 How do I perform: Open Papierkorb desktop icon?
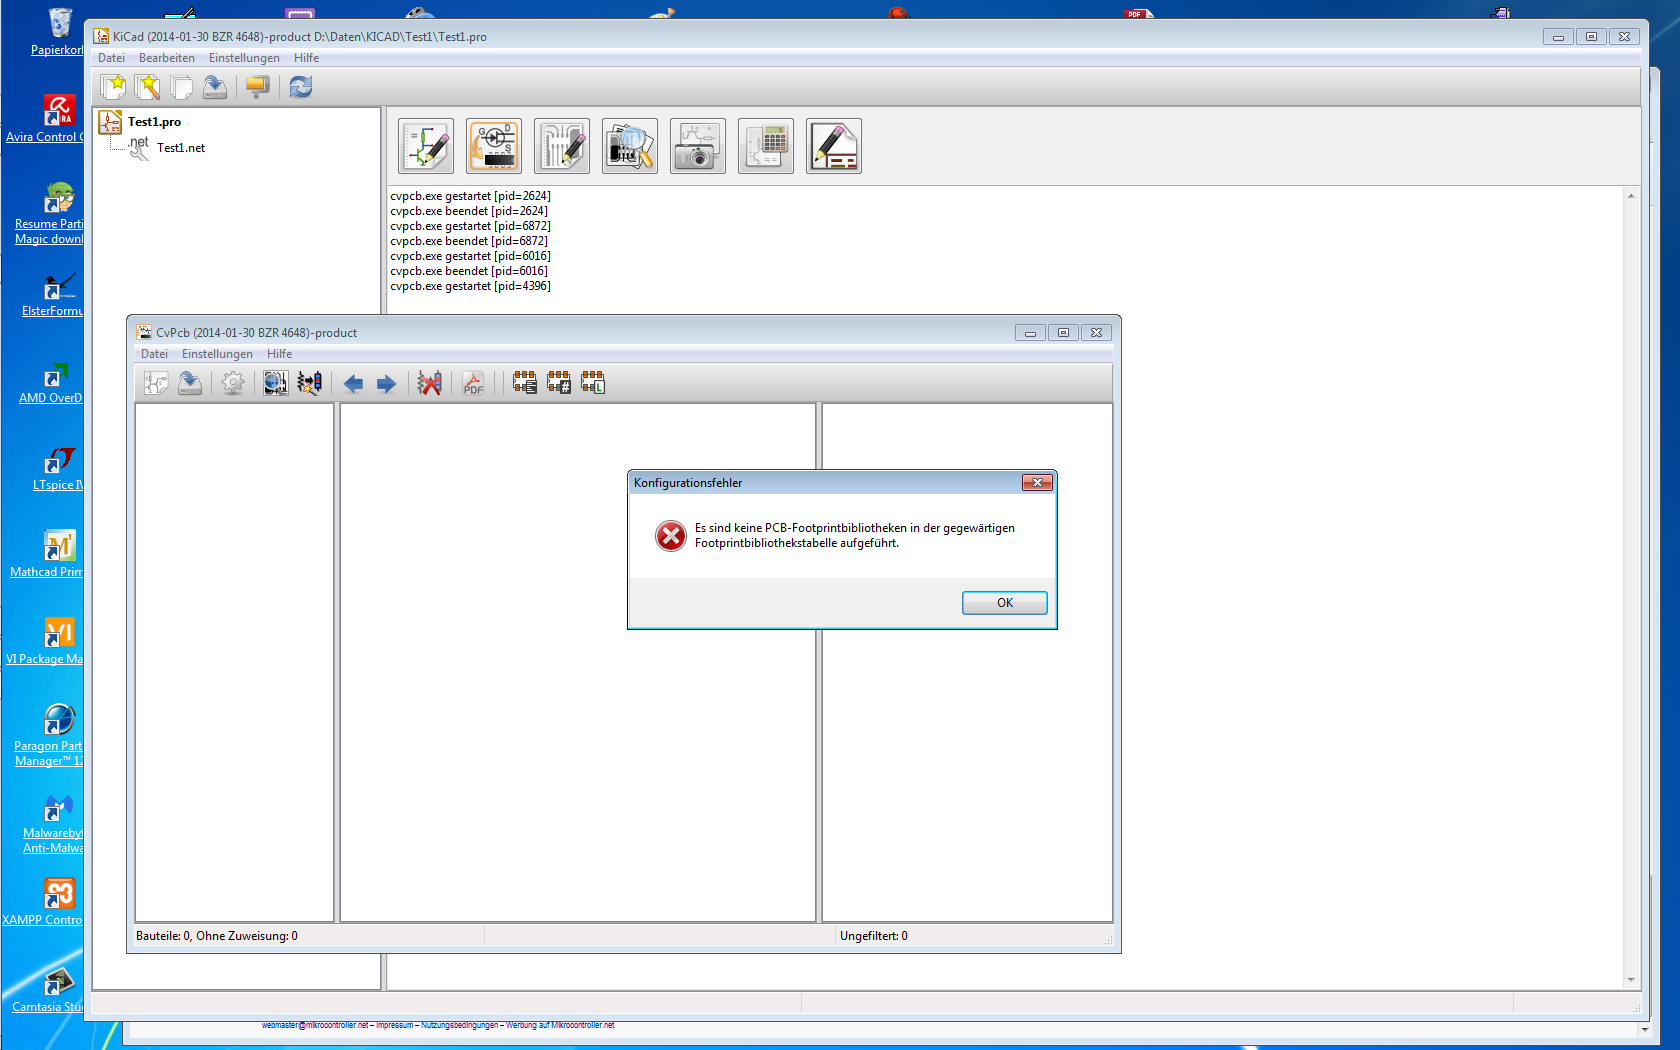(57, 32)
